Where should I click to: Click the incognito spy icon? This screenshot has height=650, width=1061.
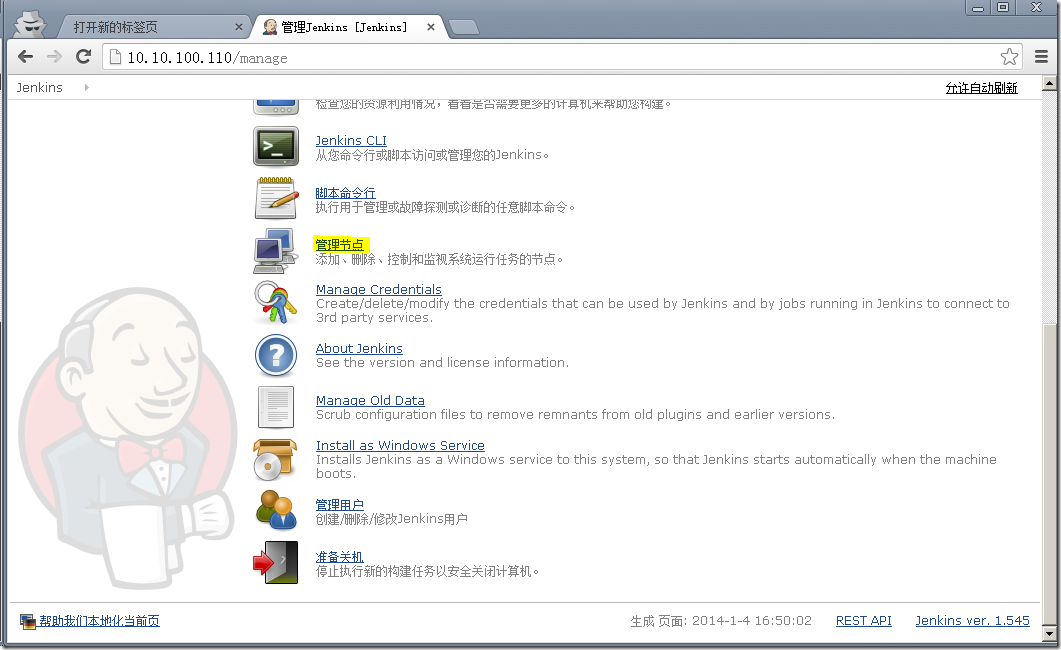tap(30, 24)
